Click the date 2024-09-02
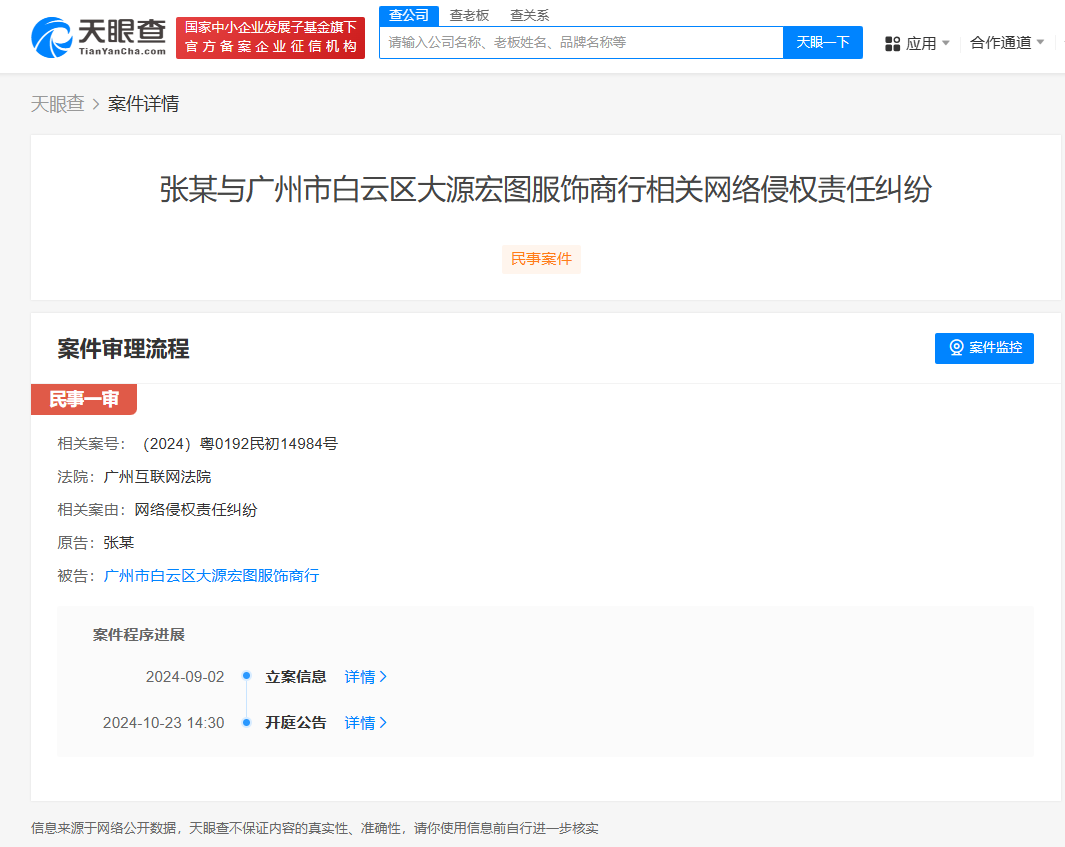 click(x=185, y=677)
